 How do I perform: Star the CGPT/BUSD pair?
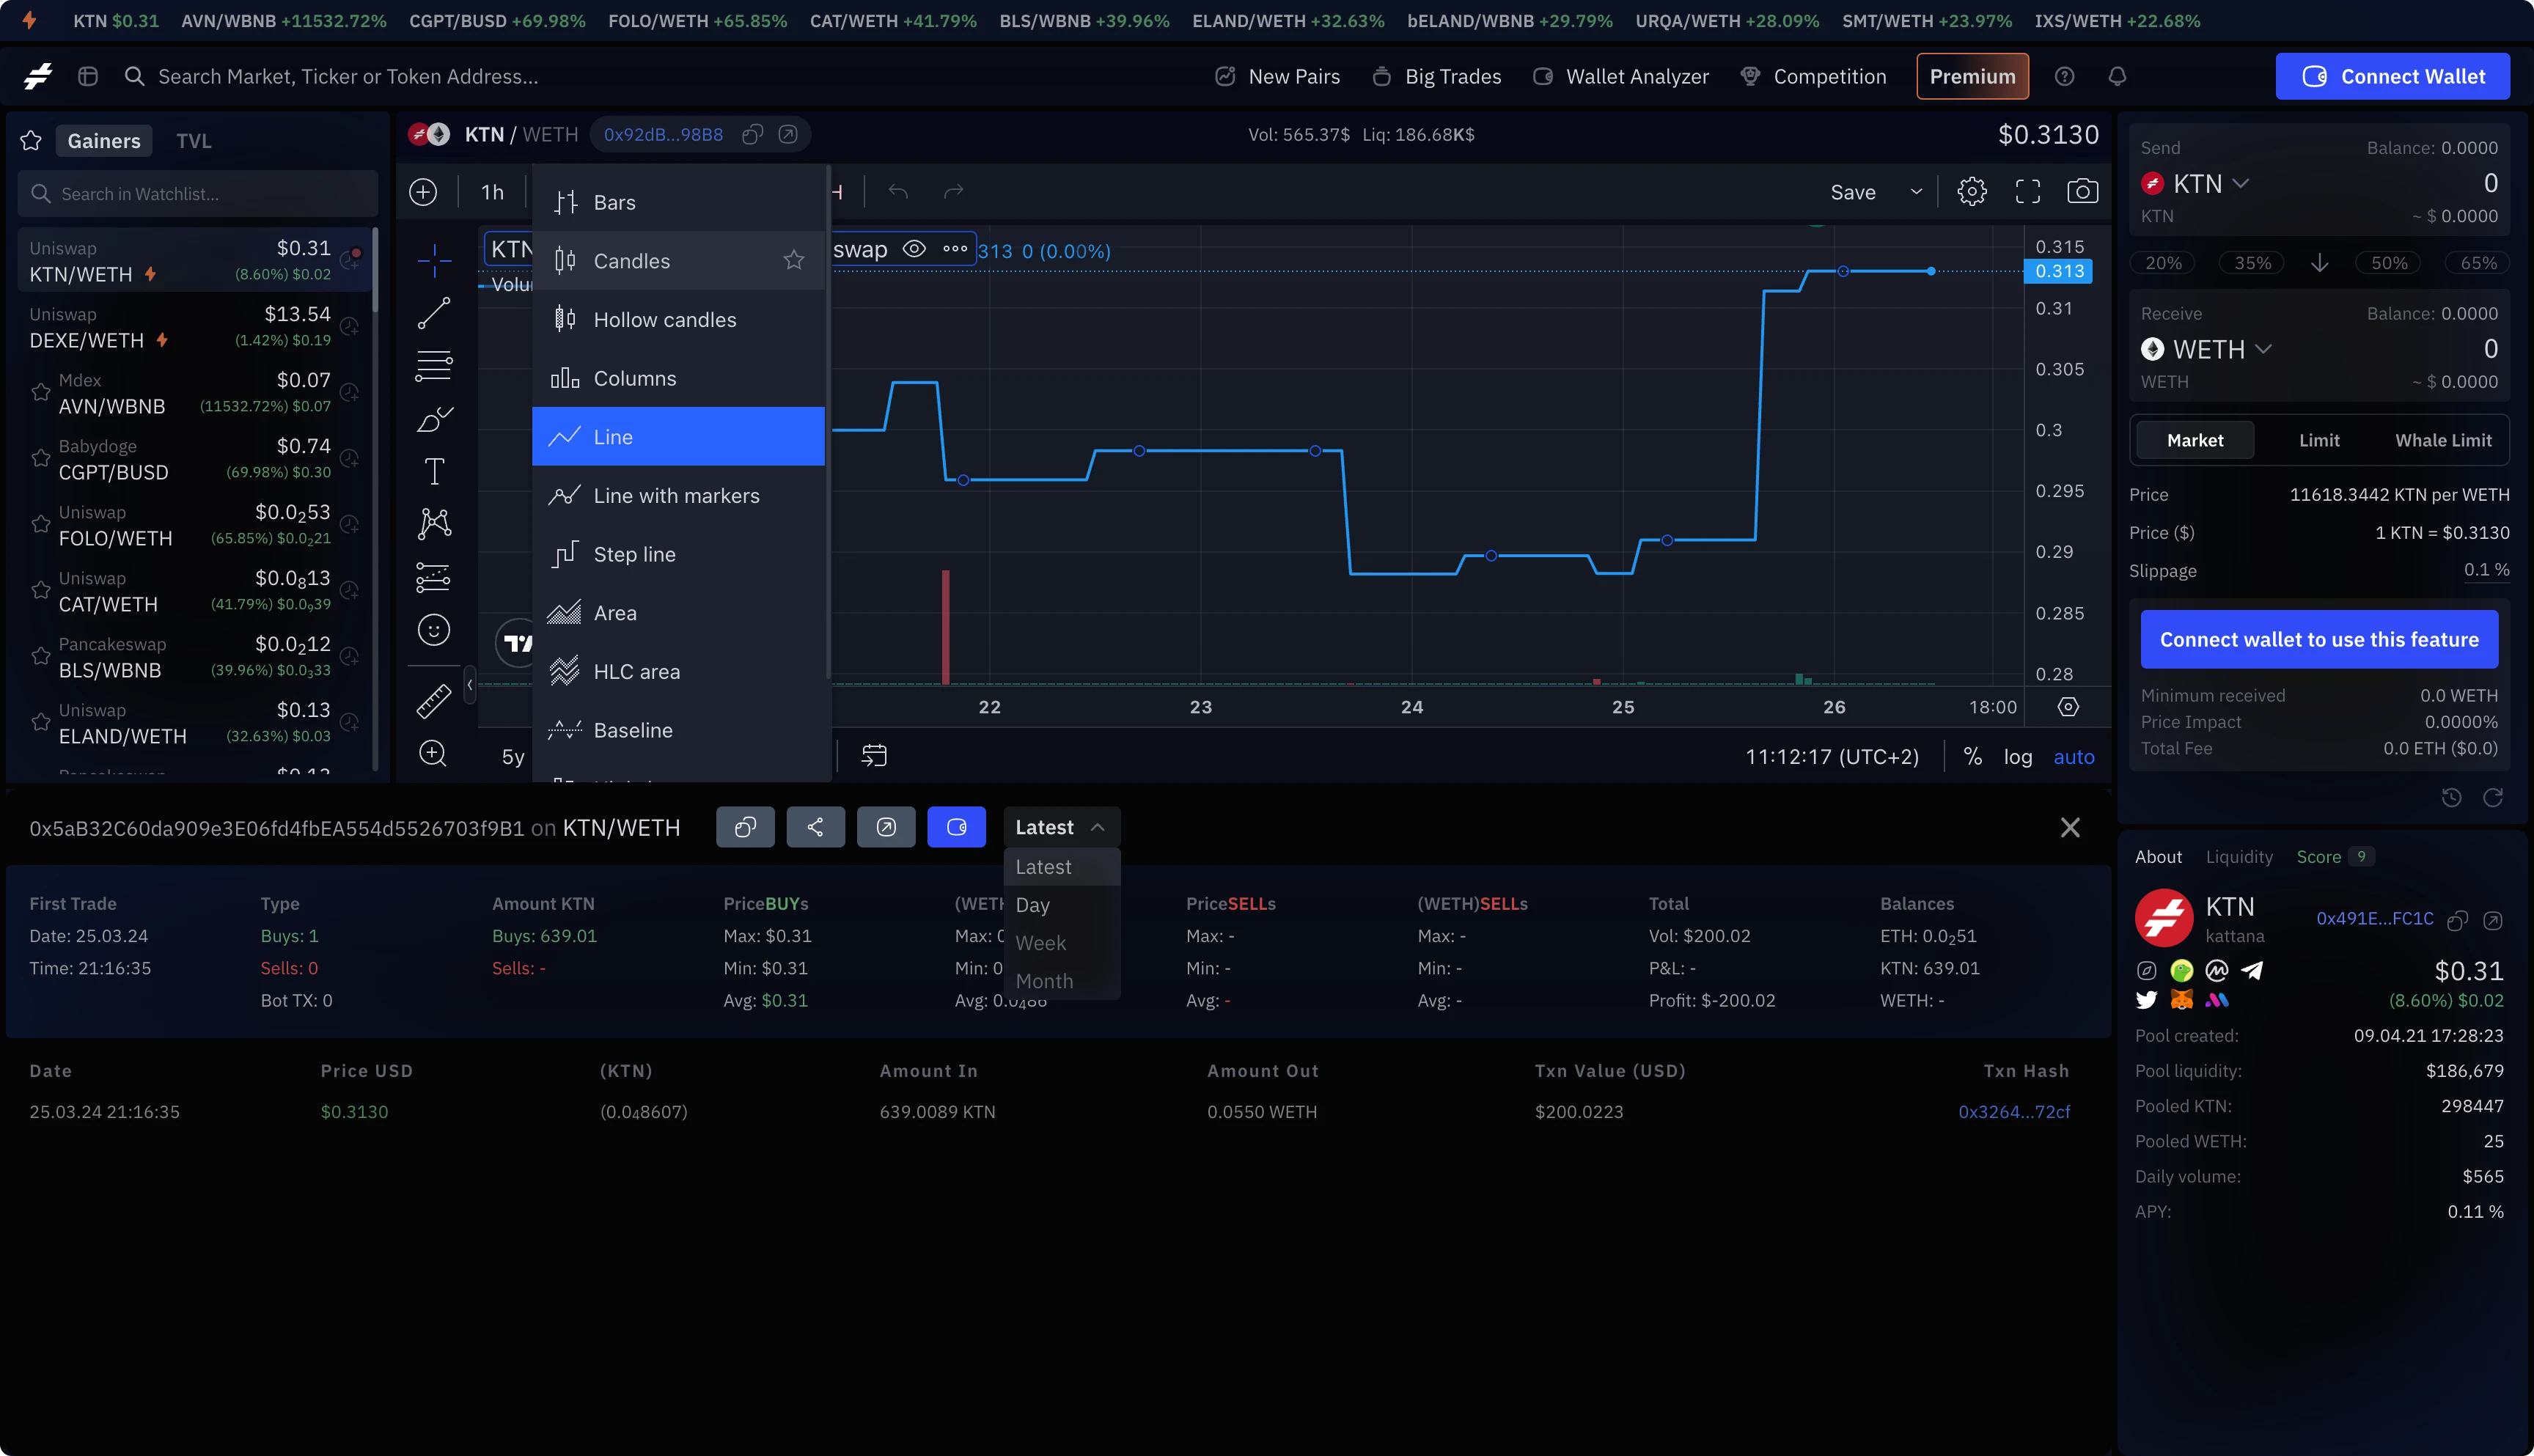pyautogui.click(x=40, y=459)
